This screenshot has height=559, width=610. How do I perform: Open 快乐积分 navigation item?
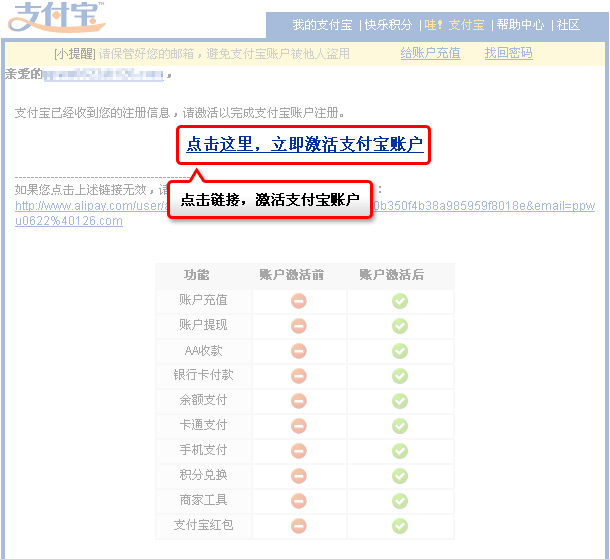point(388,25)
